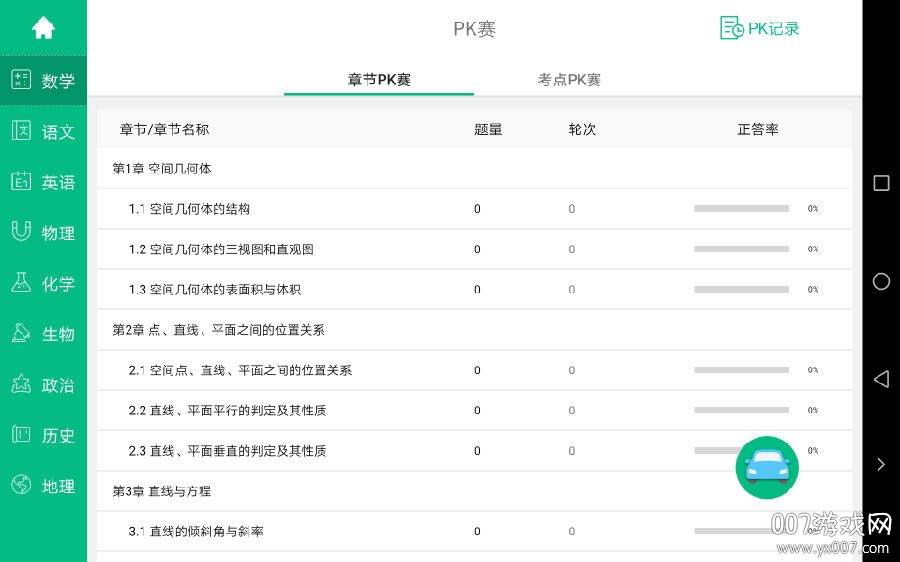
Task: Select the 章节PK赛 tab
Action: (x=379, y=79)
